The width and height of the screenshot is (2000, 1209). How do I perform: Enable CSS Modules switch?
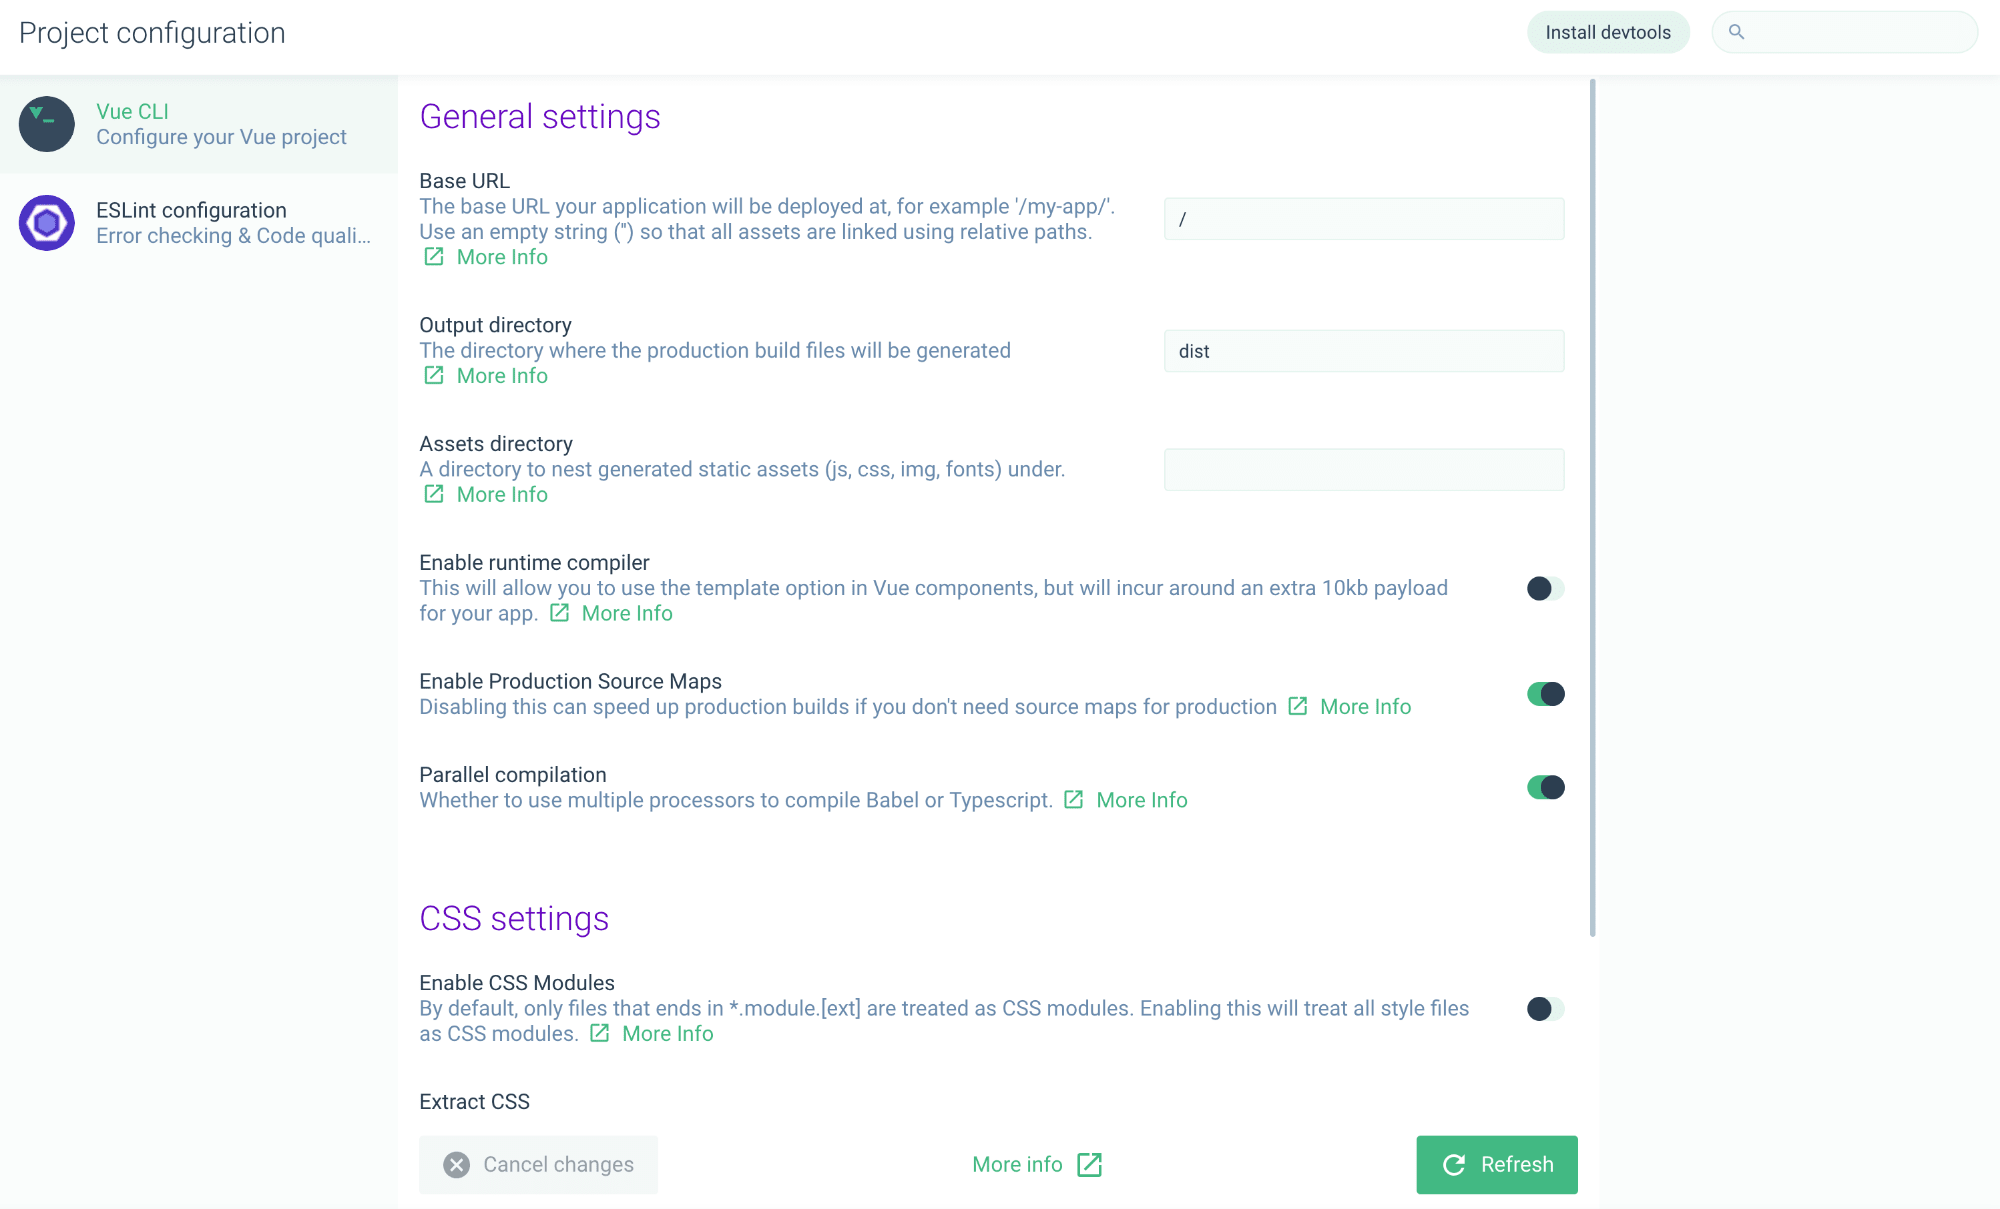tap(1545, 1009)
